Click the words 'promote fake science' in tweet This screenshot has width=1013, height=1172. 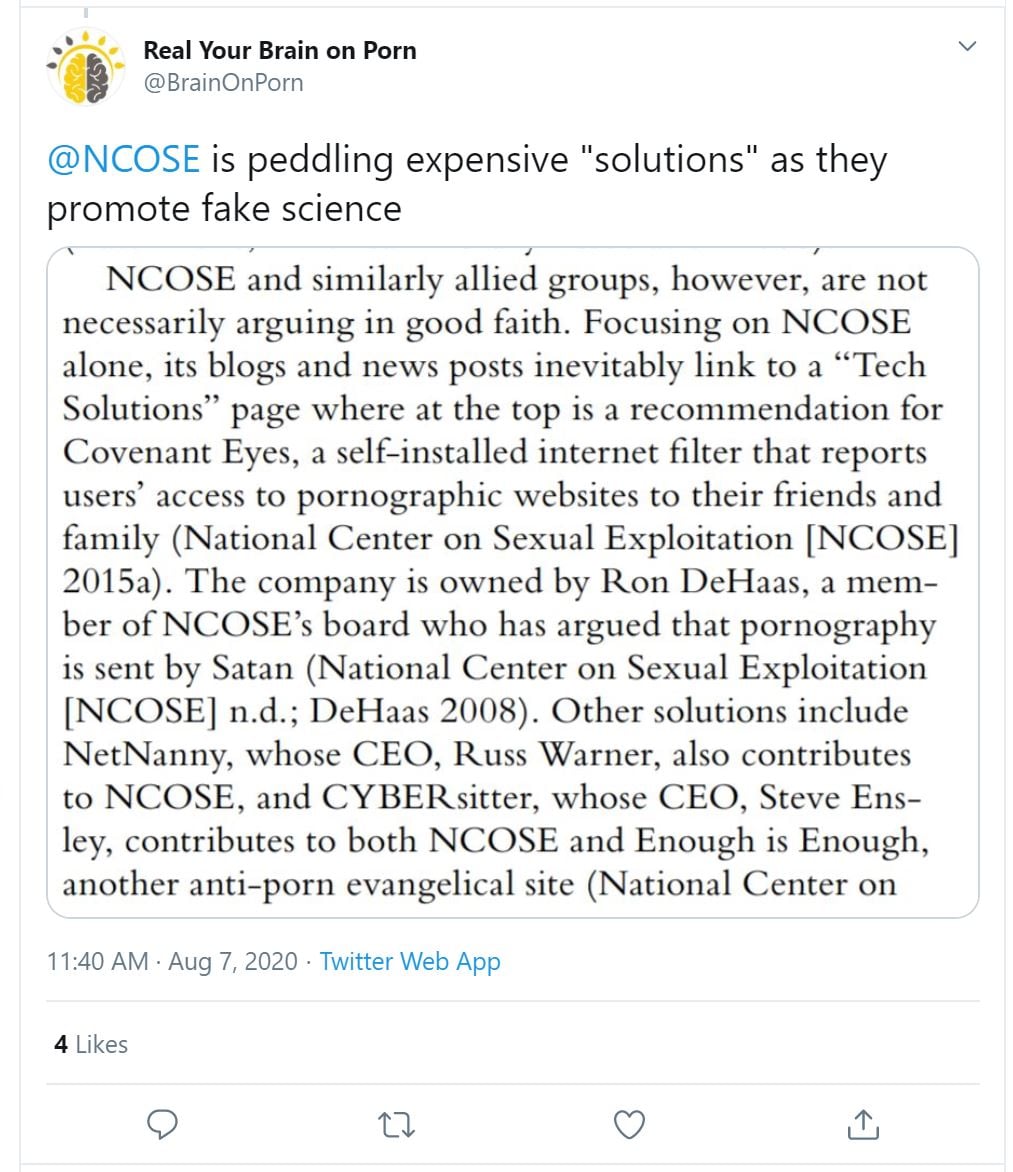(224, 209)
